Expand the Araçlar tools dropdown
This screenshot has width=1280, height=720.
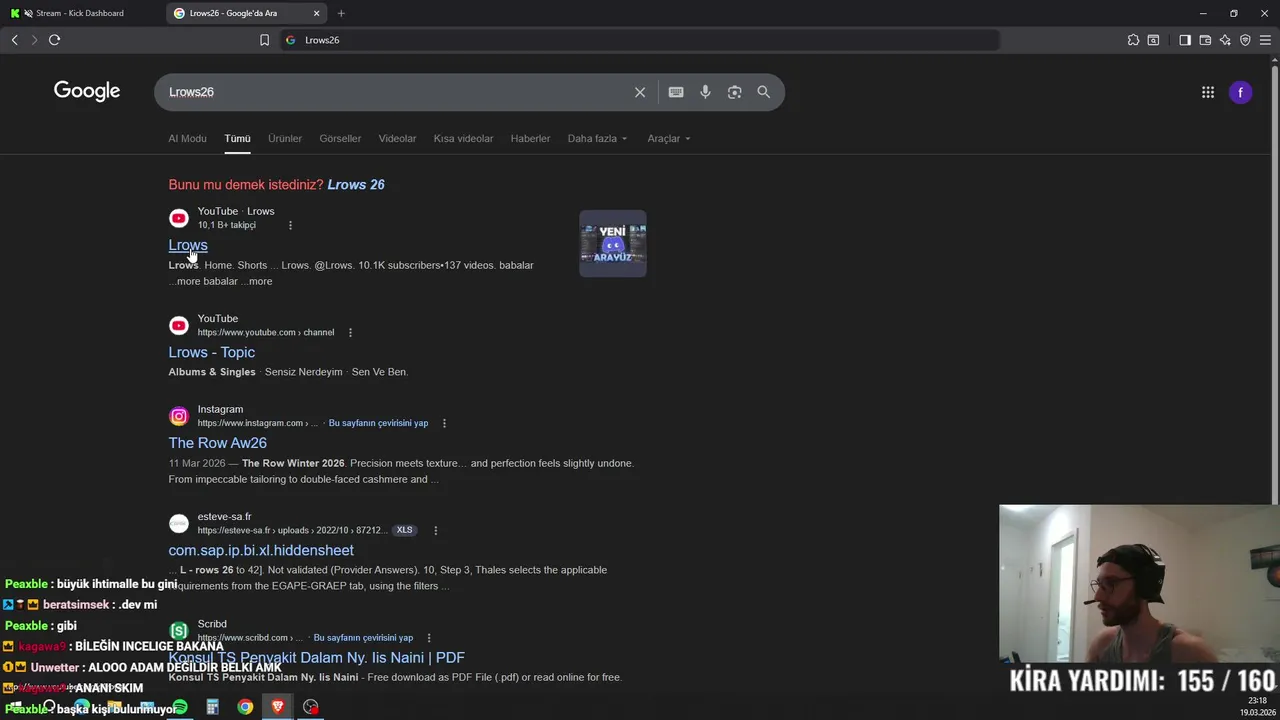point(669,139)
